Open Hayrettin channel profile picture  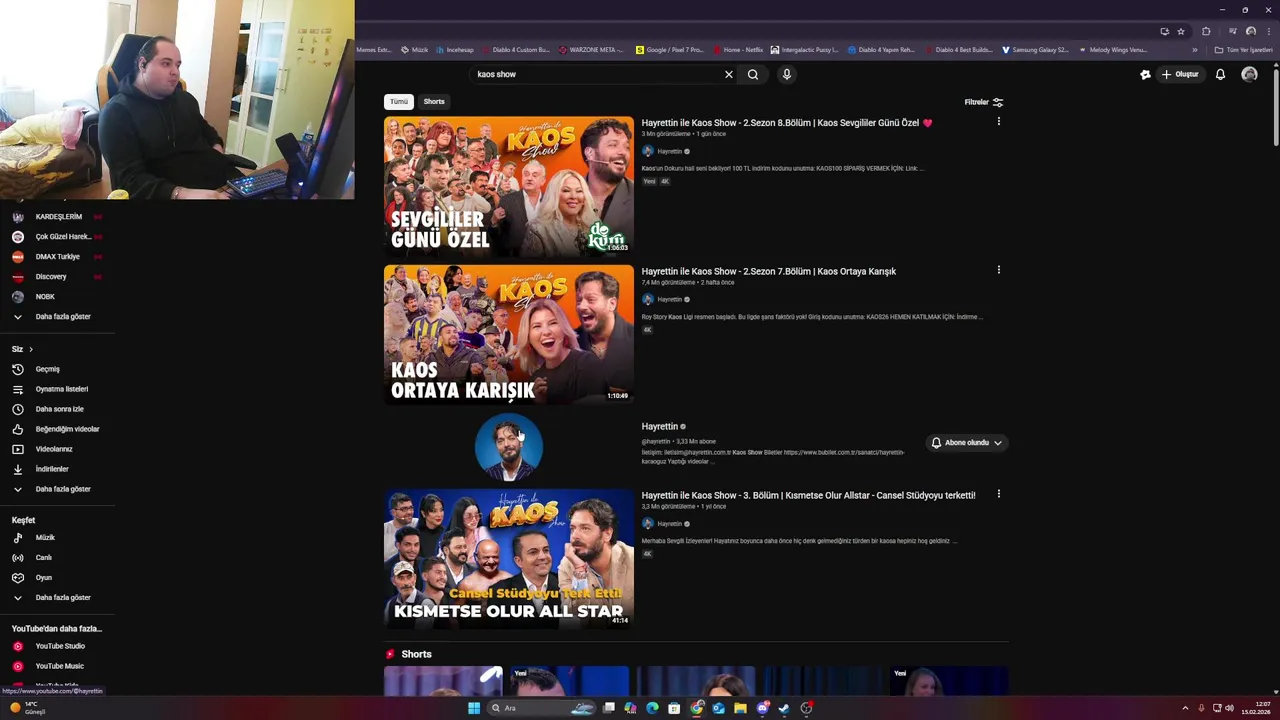(509, 447)
